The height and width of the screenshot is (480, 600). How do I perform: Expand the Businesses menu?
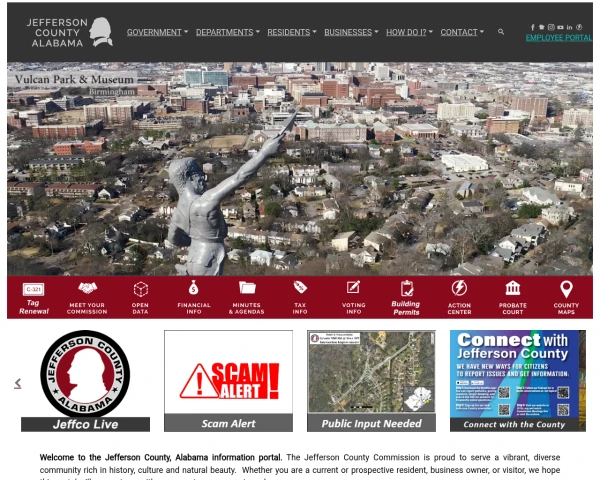[x=351, y=32]
